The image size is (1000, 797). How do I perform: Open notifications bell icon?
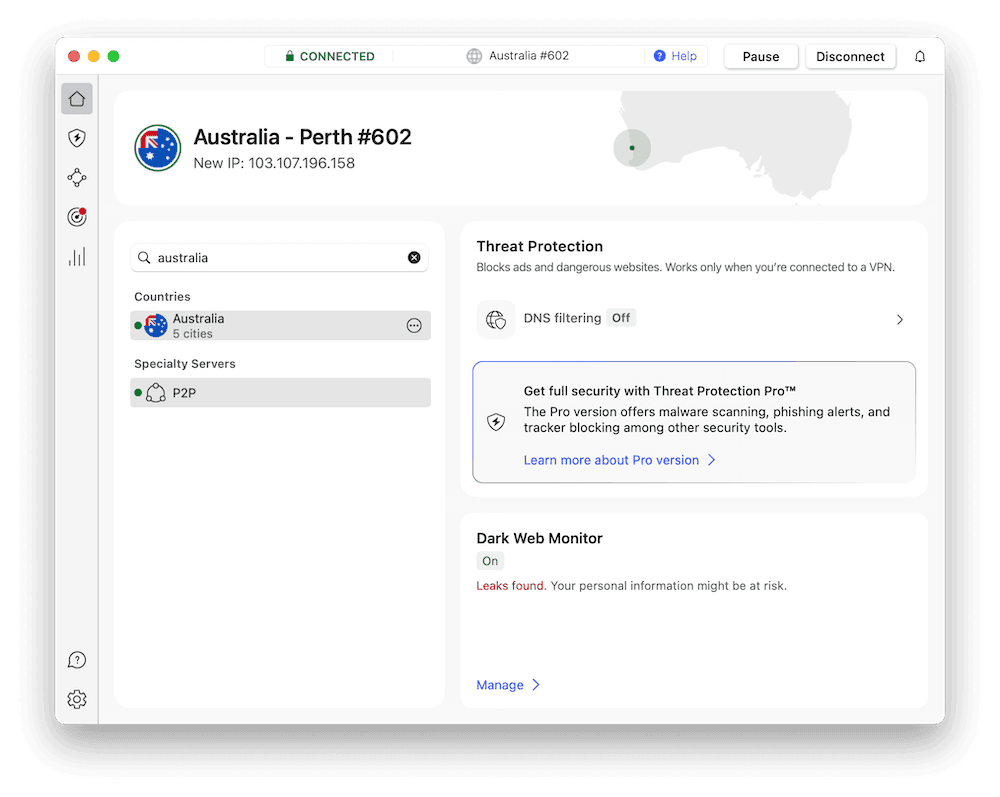920,56
